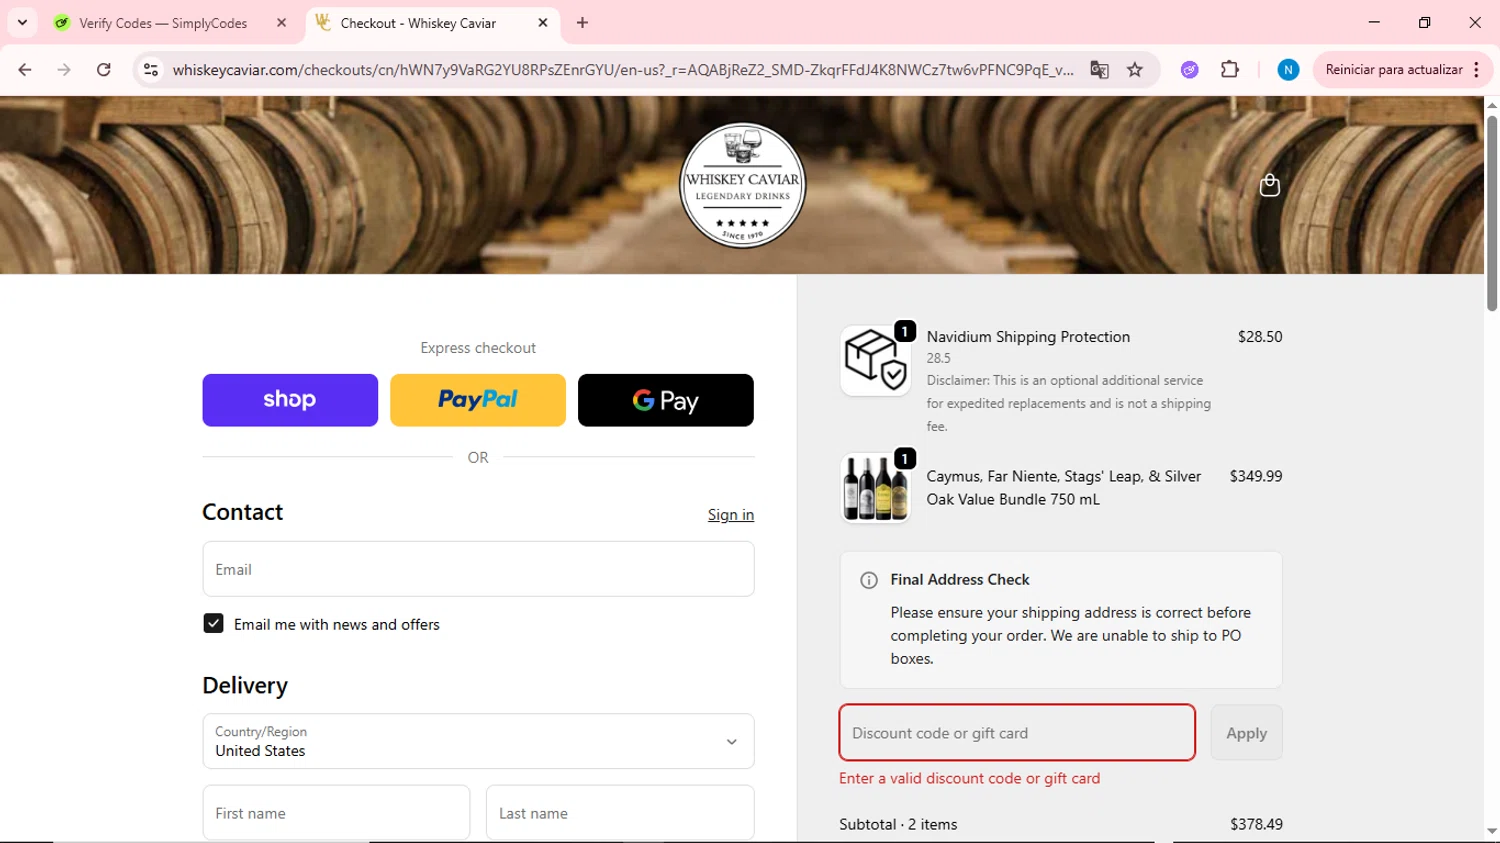The image size is (1500, 843).
Task: Click the Whiskey Caviar logo
Action: (x=743, y=185)
